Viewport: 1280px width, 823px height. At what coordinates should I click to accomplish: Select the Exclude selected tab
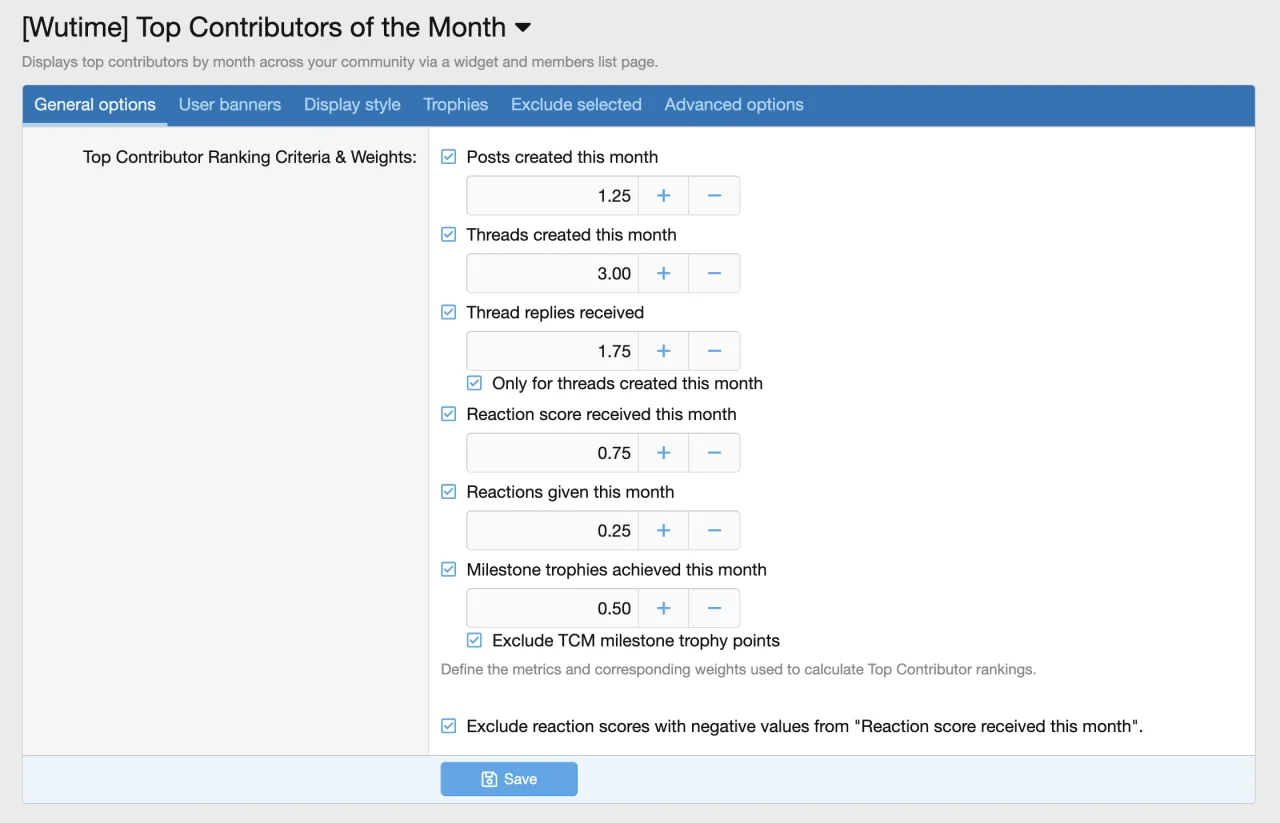coord(576,105)
